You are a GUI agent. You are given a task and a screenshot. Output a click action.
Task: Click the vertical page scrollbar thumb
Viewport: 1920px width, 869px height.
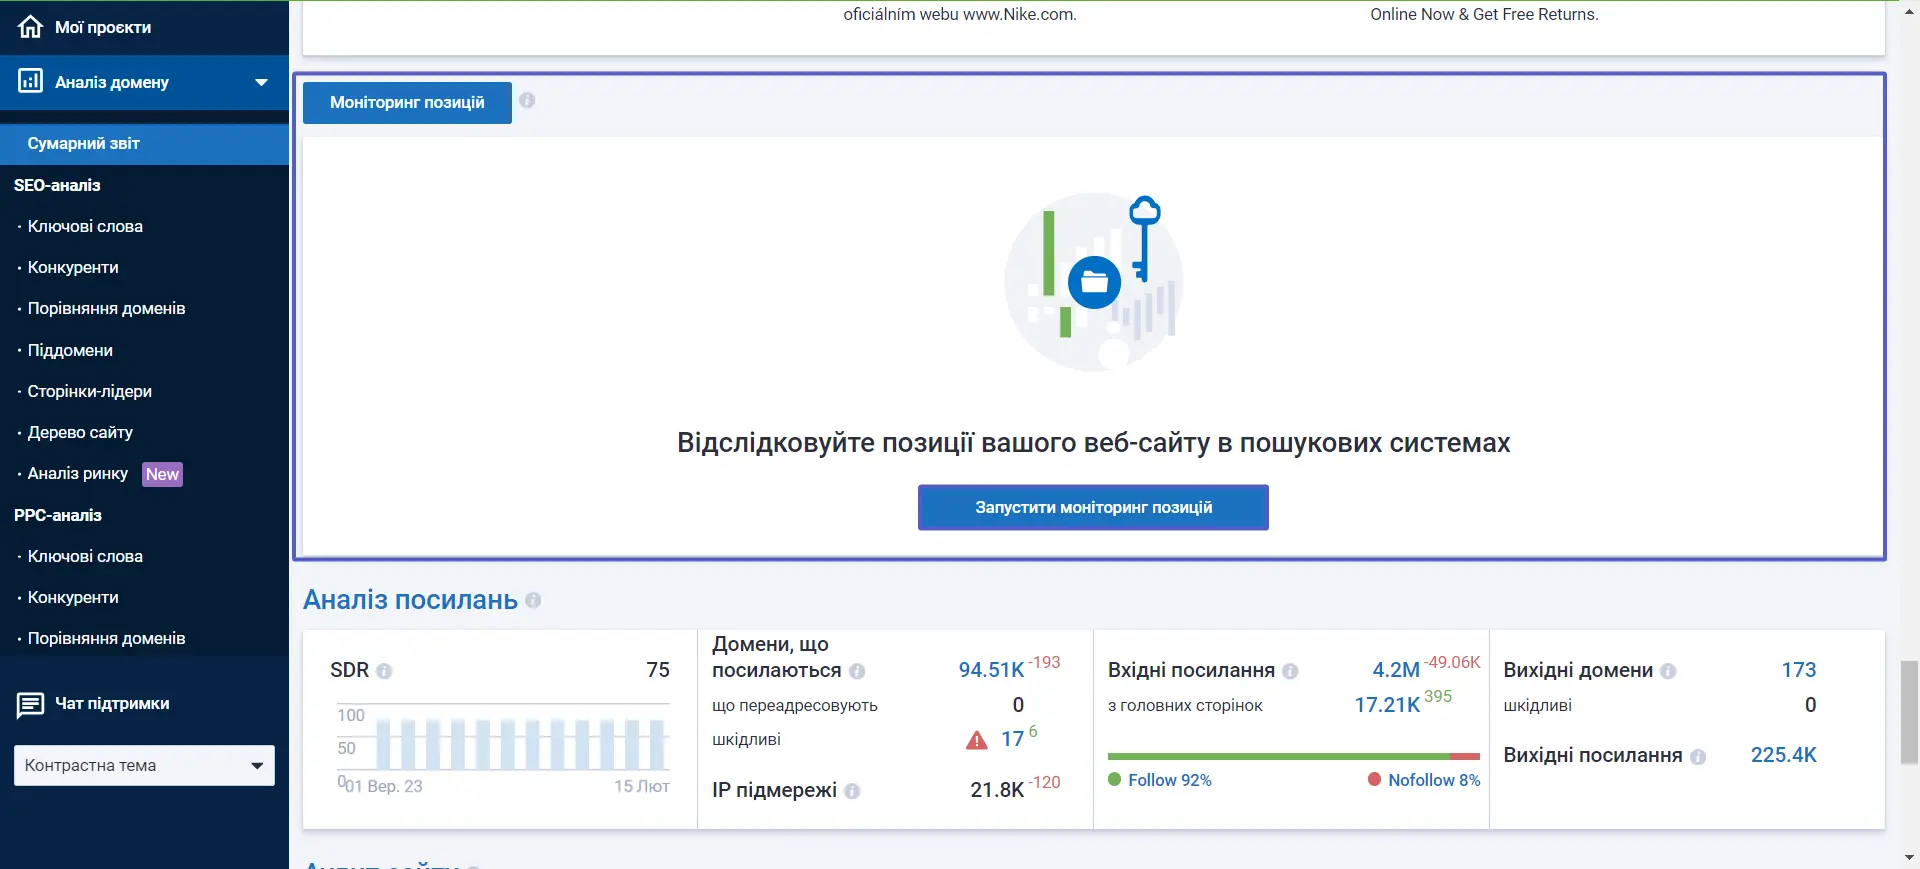tap(1910, 712)
